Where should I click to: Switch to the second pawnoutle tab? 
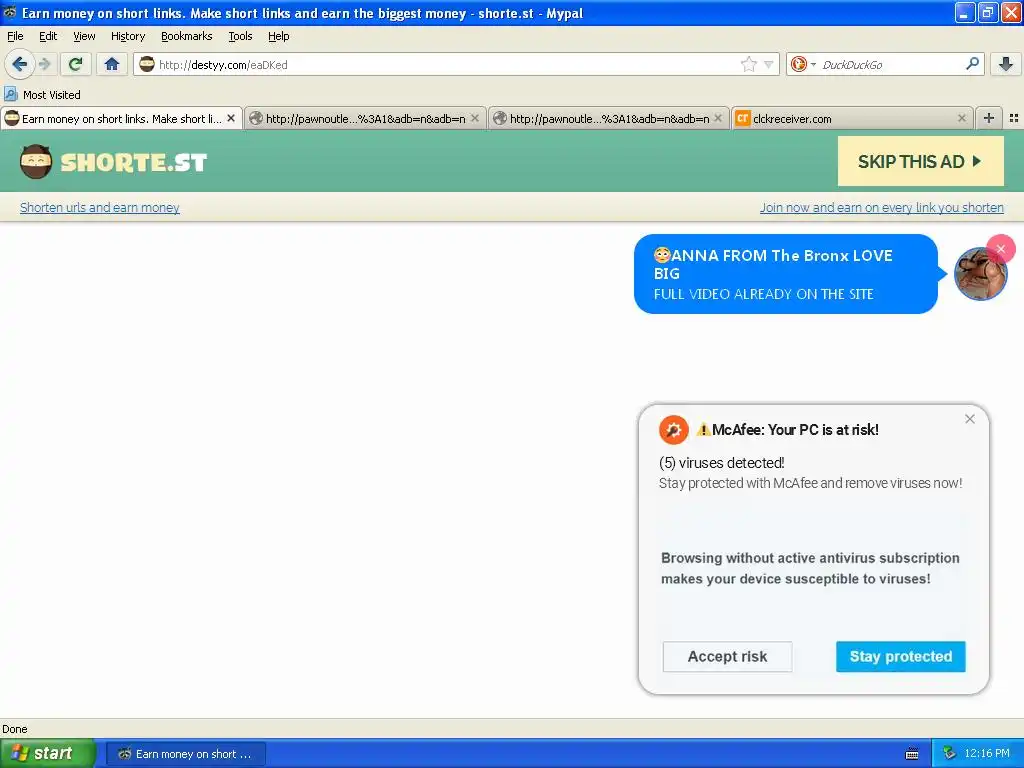(x=609, y=119)
